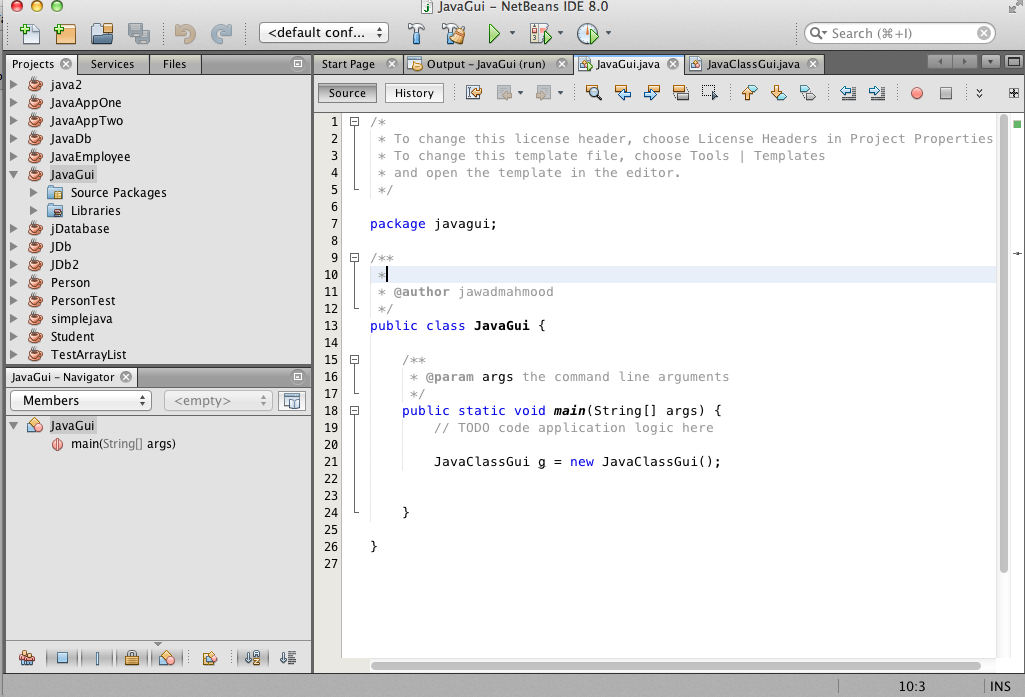Expand Libraries folder

pos(33,211)
